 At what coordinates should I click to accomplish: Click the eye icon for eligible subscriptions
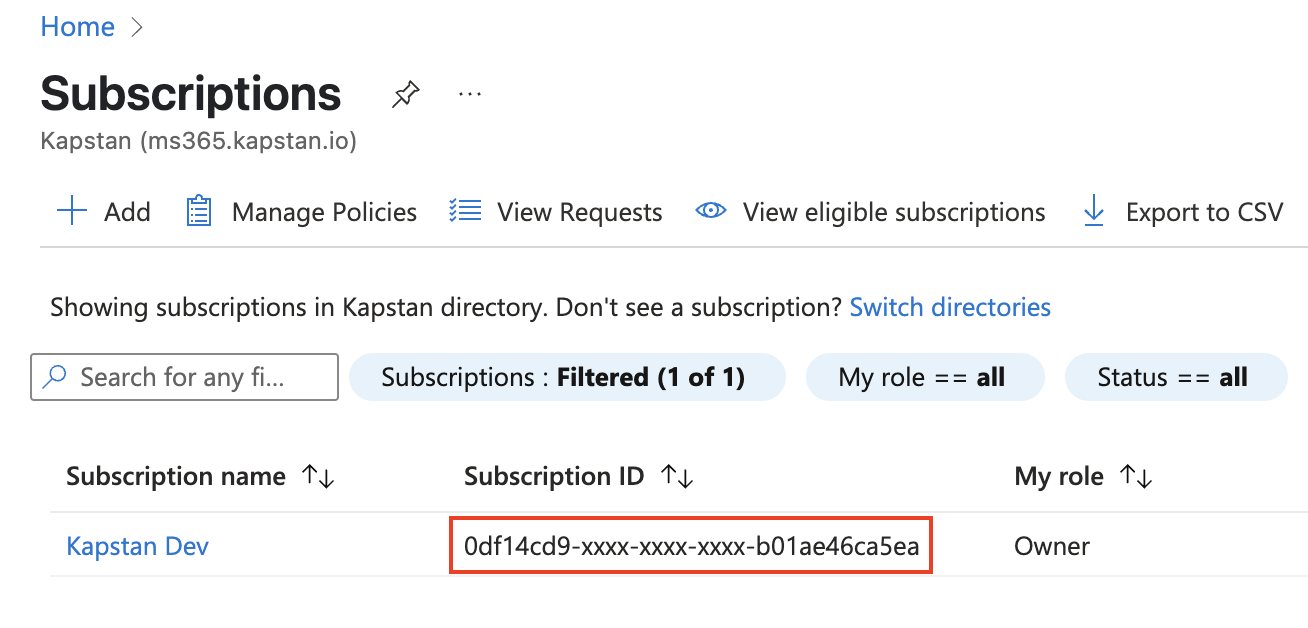tap(710, 211)
